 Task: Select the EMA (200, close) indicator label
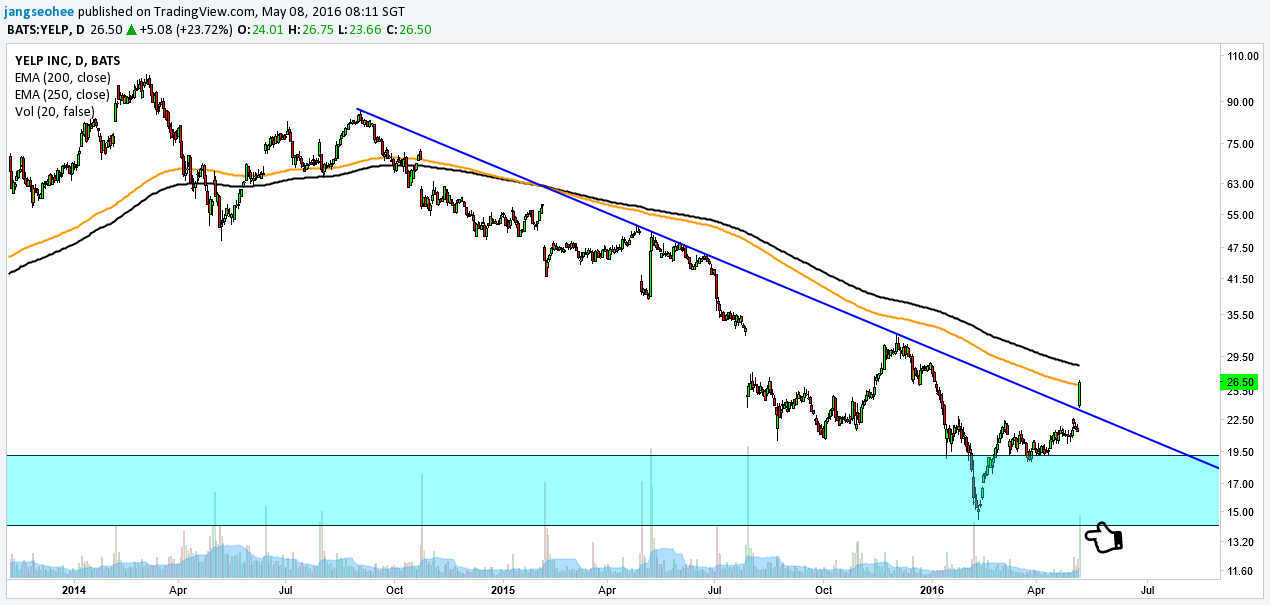(61, 78)
